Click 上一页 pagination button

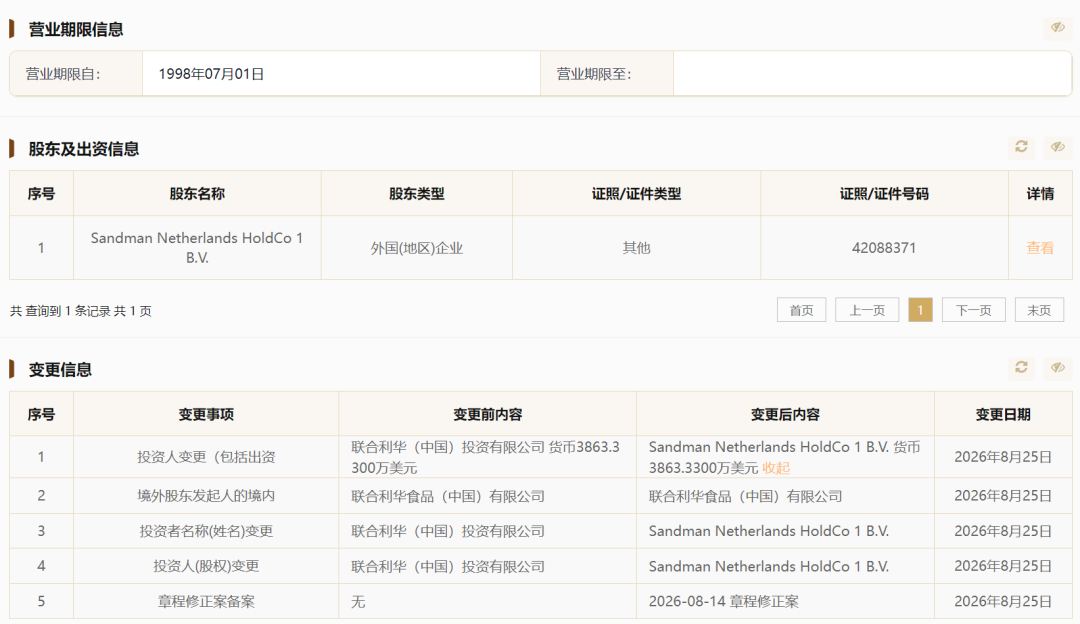coord(866,310)
